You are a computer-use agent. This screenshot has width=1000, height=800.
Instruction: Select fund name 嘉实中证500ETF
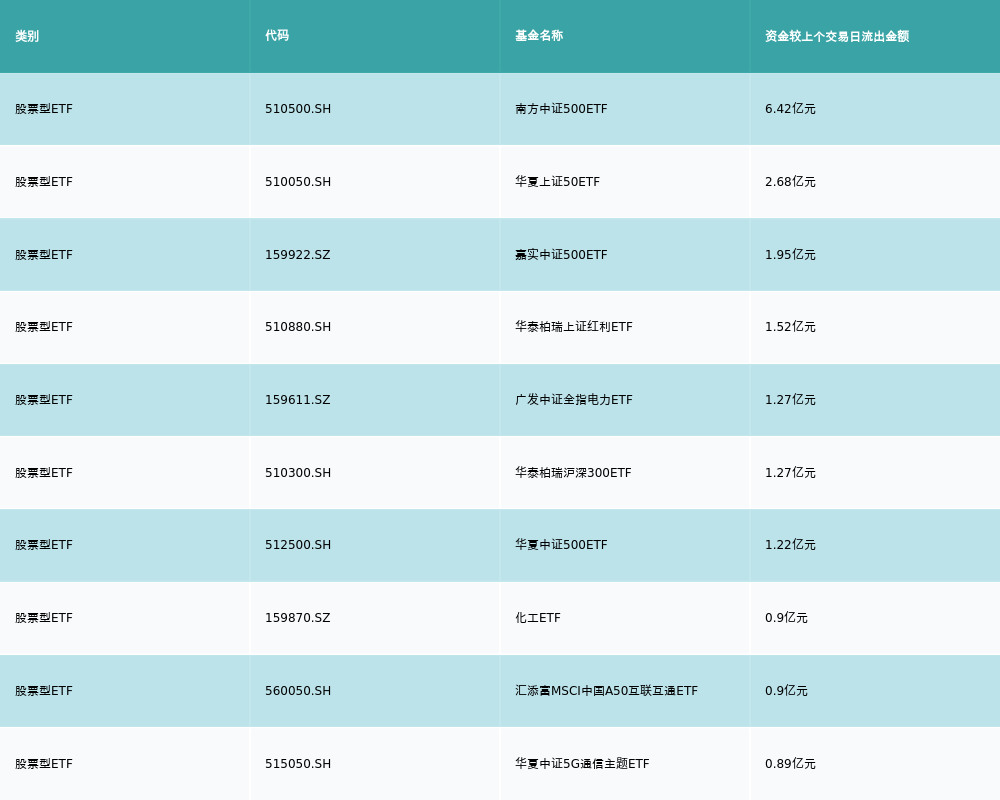pos(561,255)
